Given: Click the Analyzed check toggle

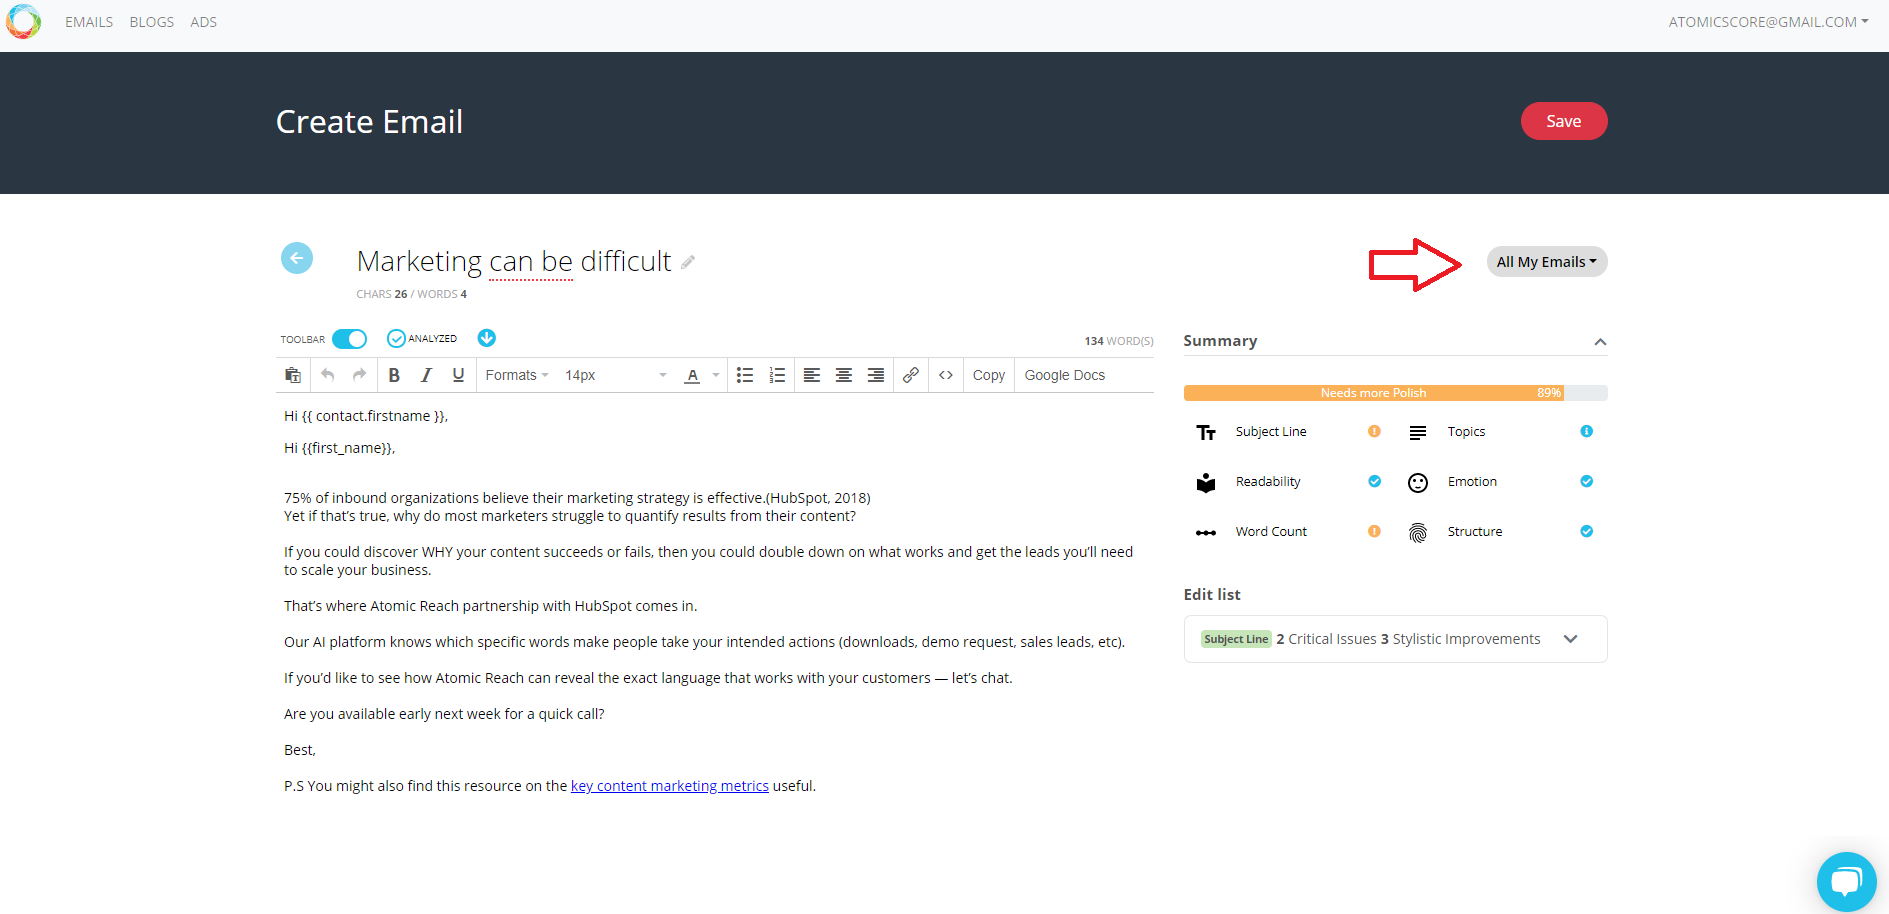Looking at the screenshot, I should point(396,338).
